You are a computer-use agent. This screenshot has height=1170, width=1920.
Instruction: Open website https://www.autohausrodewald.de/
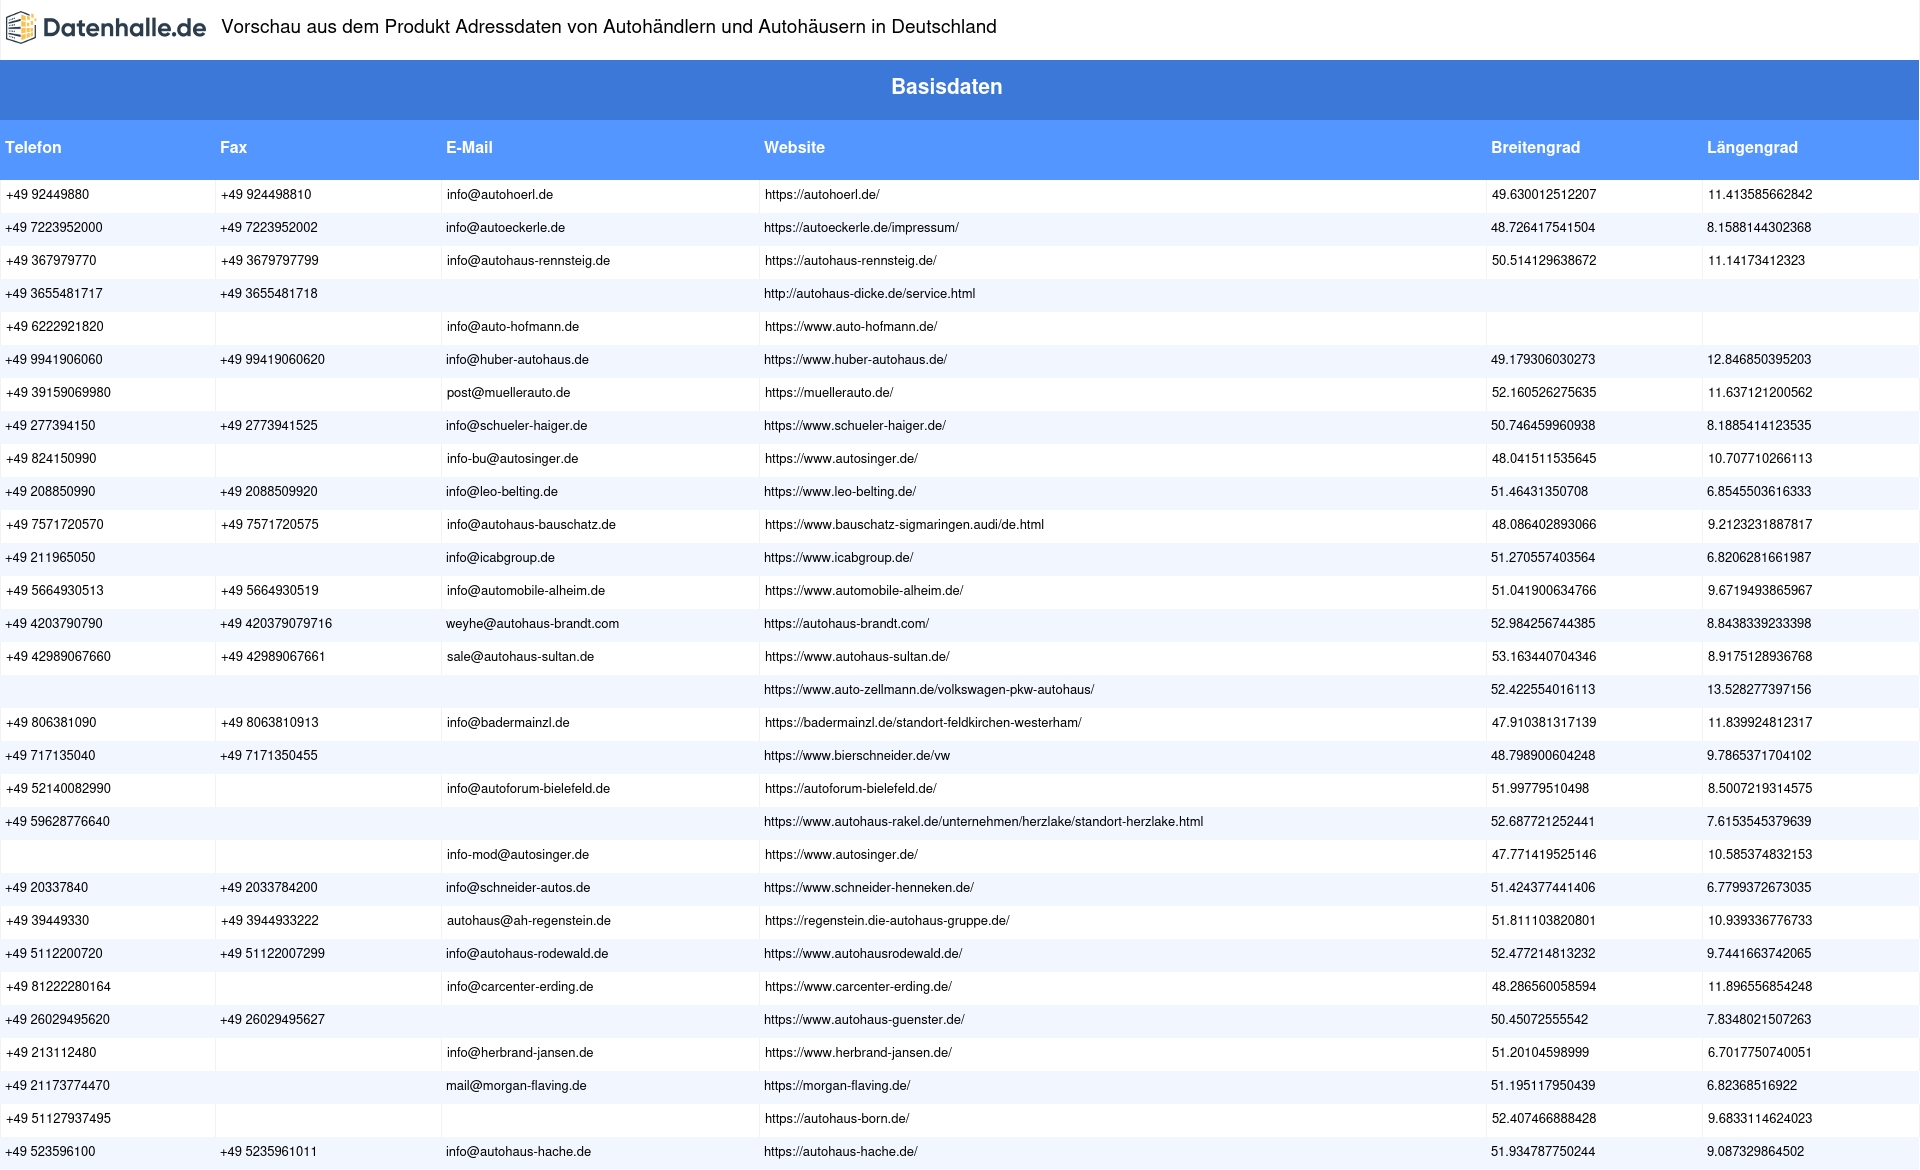point(863,954)
